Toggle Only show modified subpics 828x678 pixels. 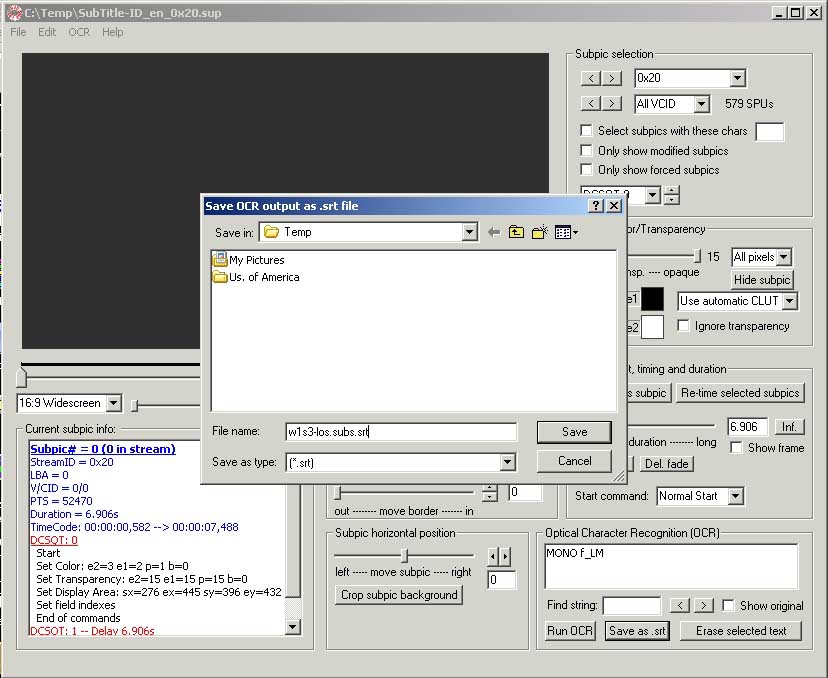[x=586, y=150]
